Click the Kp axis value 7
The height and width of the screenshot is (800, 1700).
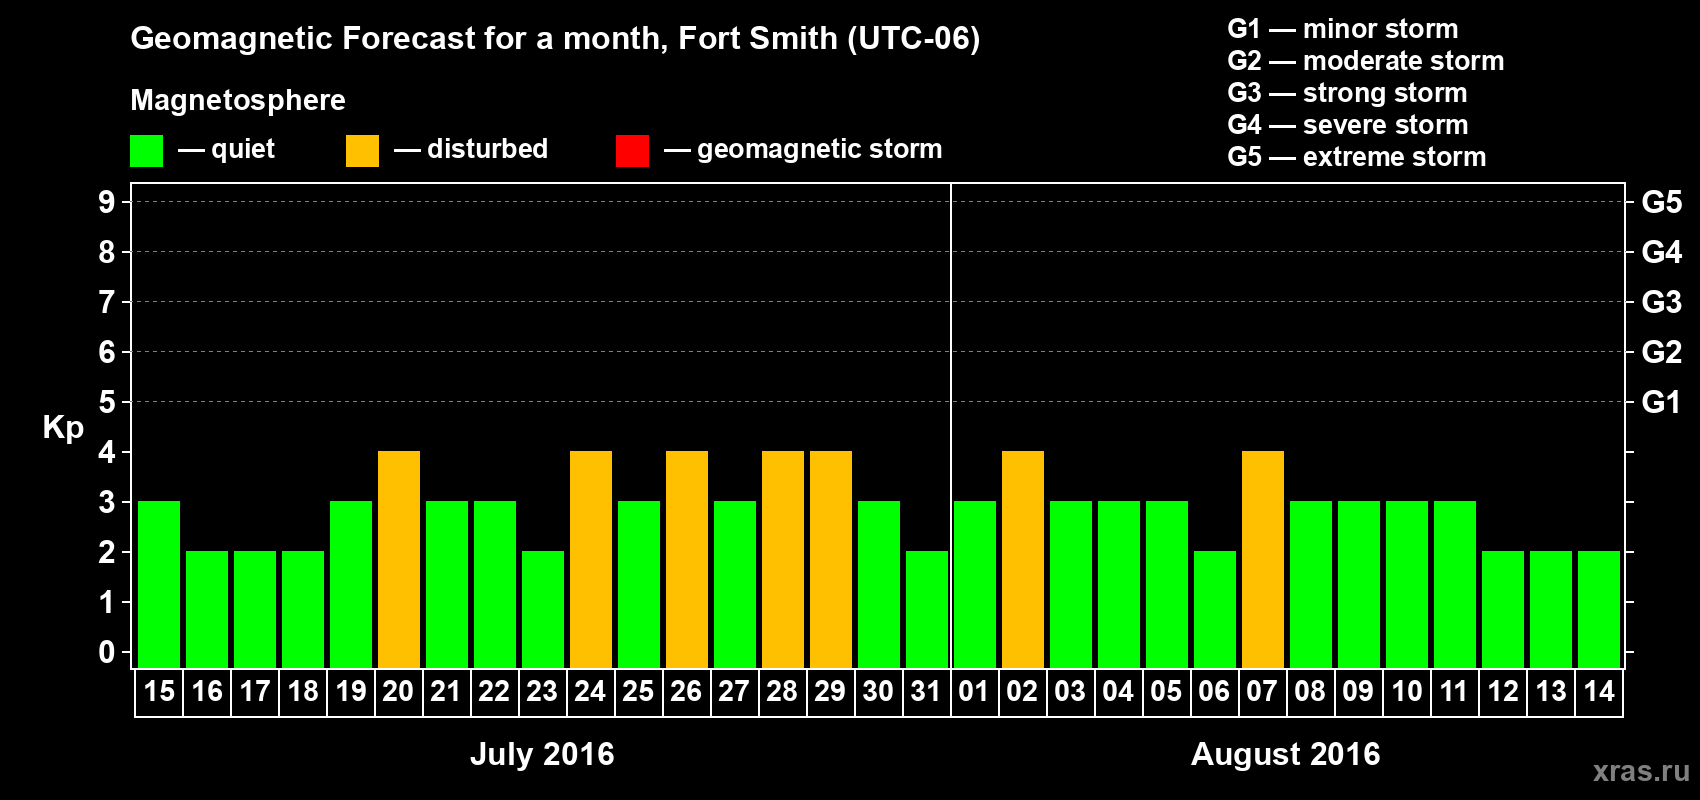pos(107,302)
